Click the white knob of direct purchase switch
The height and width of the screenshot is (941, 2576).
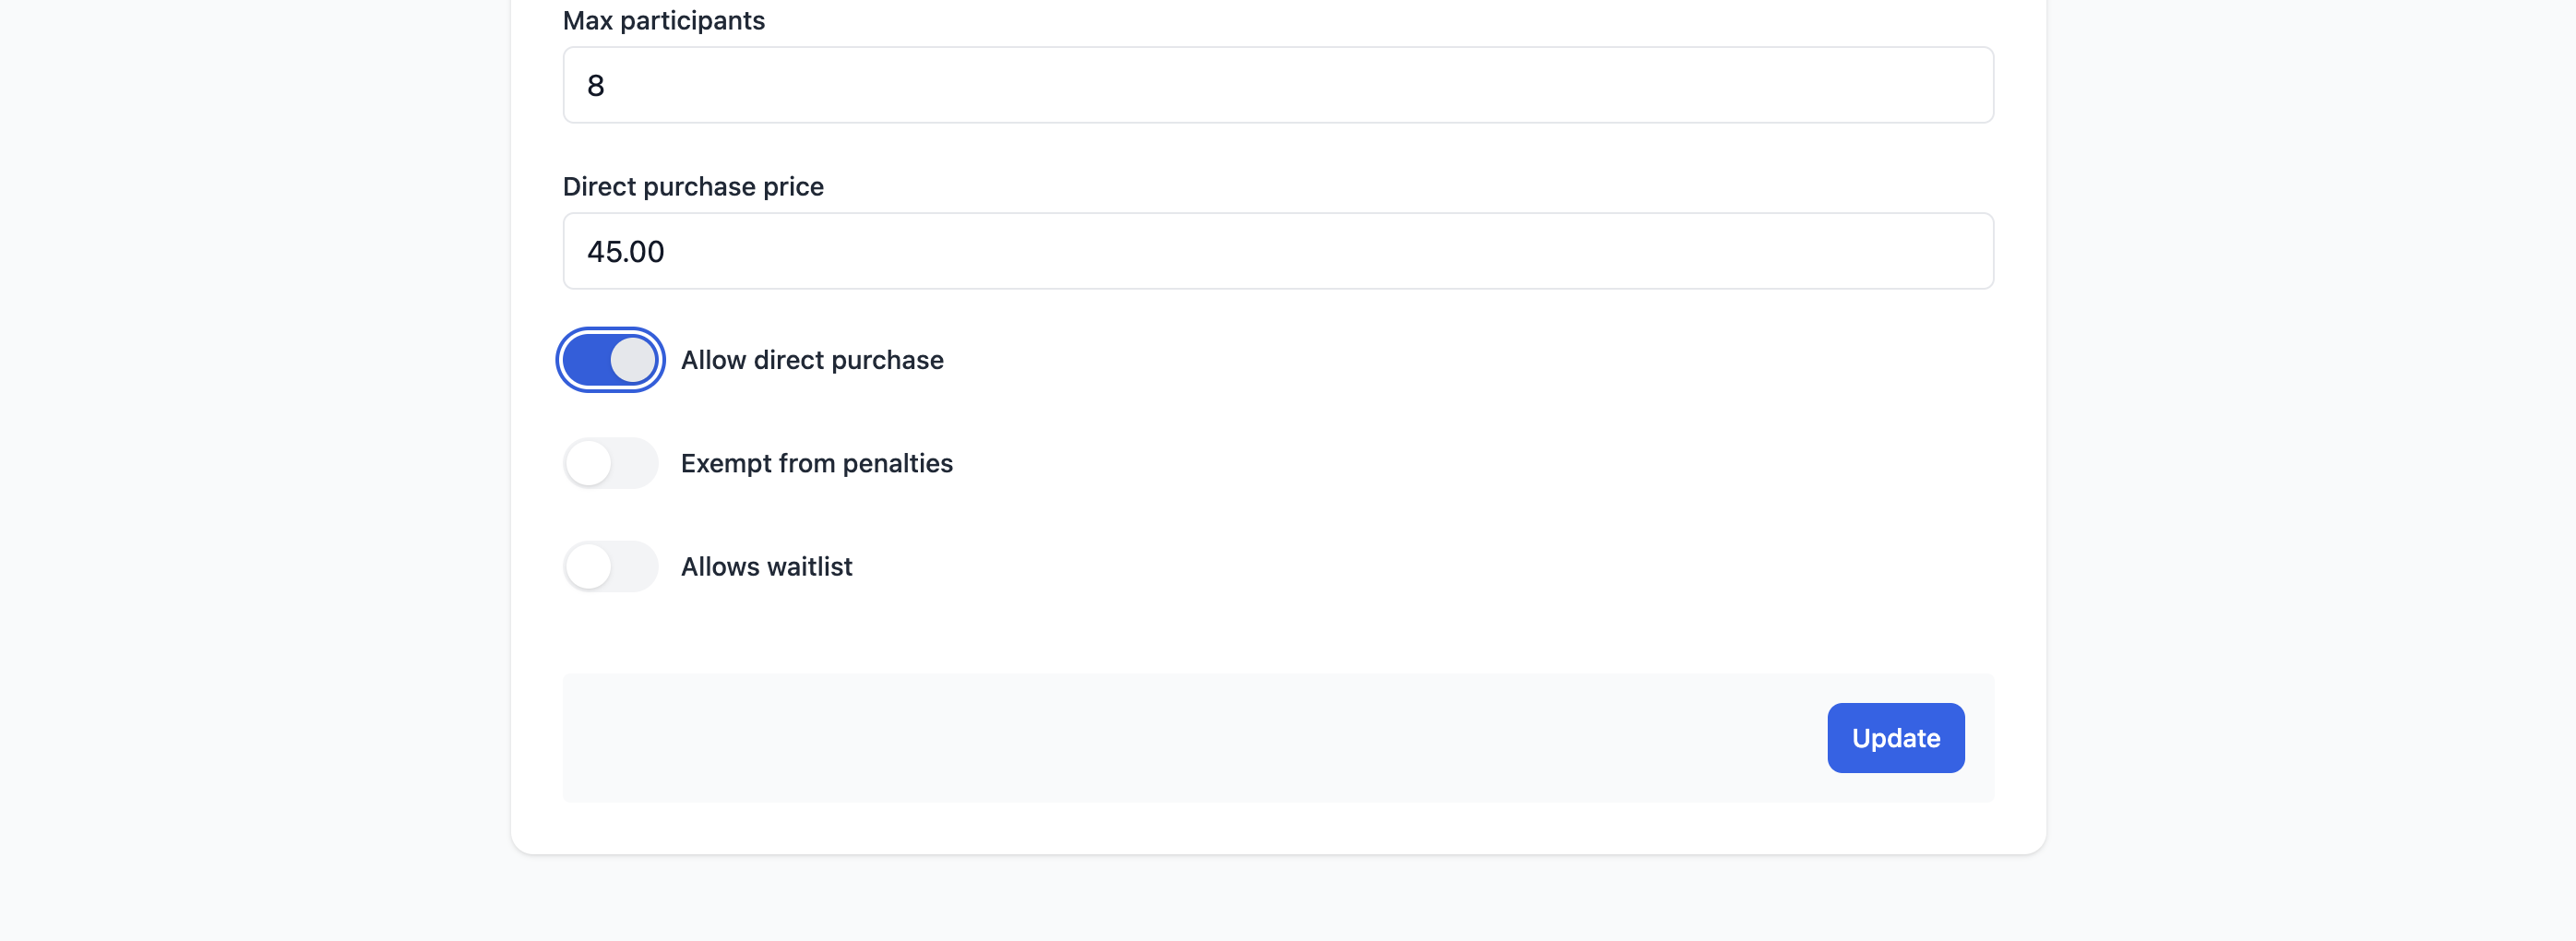coord(633,360)
